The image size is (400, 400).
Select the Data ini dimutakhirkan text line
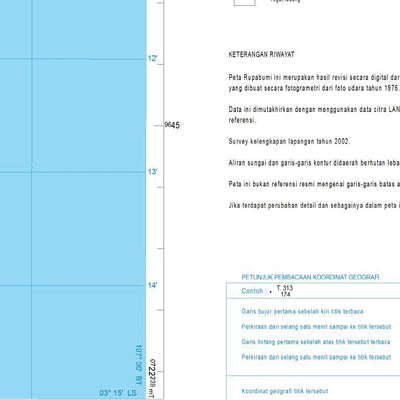point(314,109)
